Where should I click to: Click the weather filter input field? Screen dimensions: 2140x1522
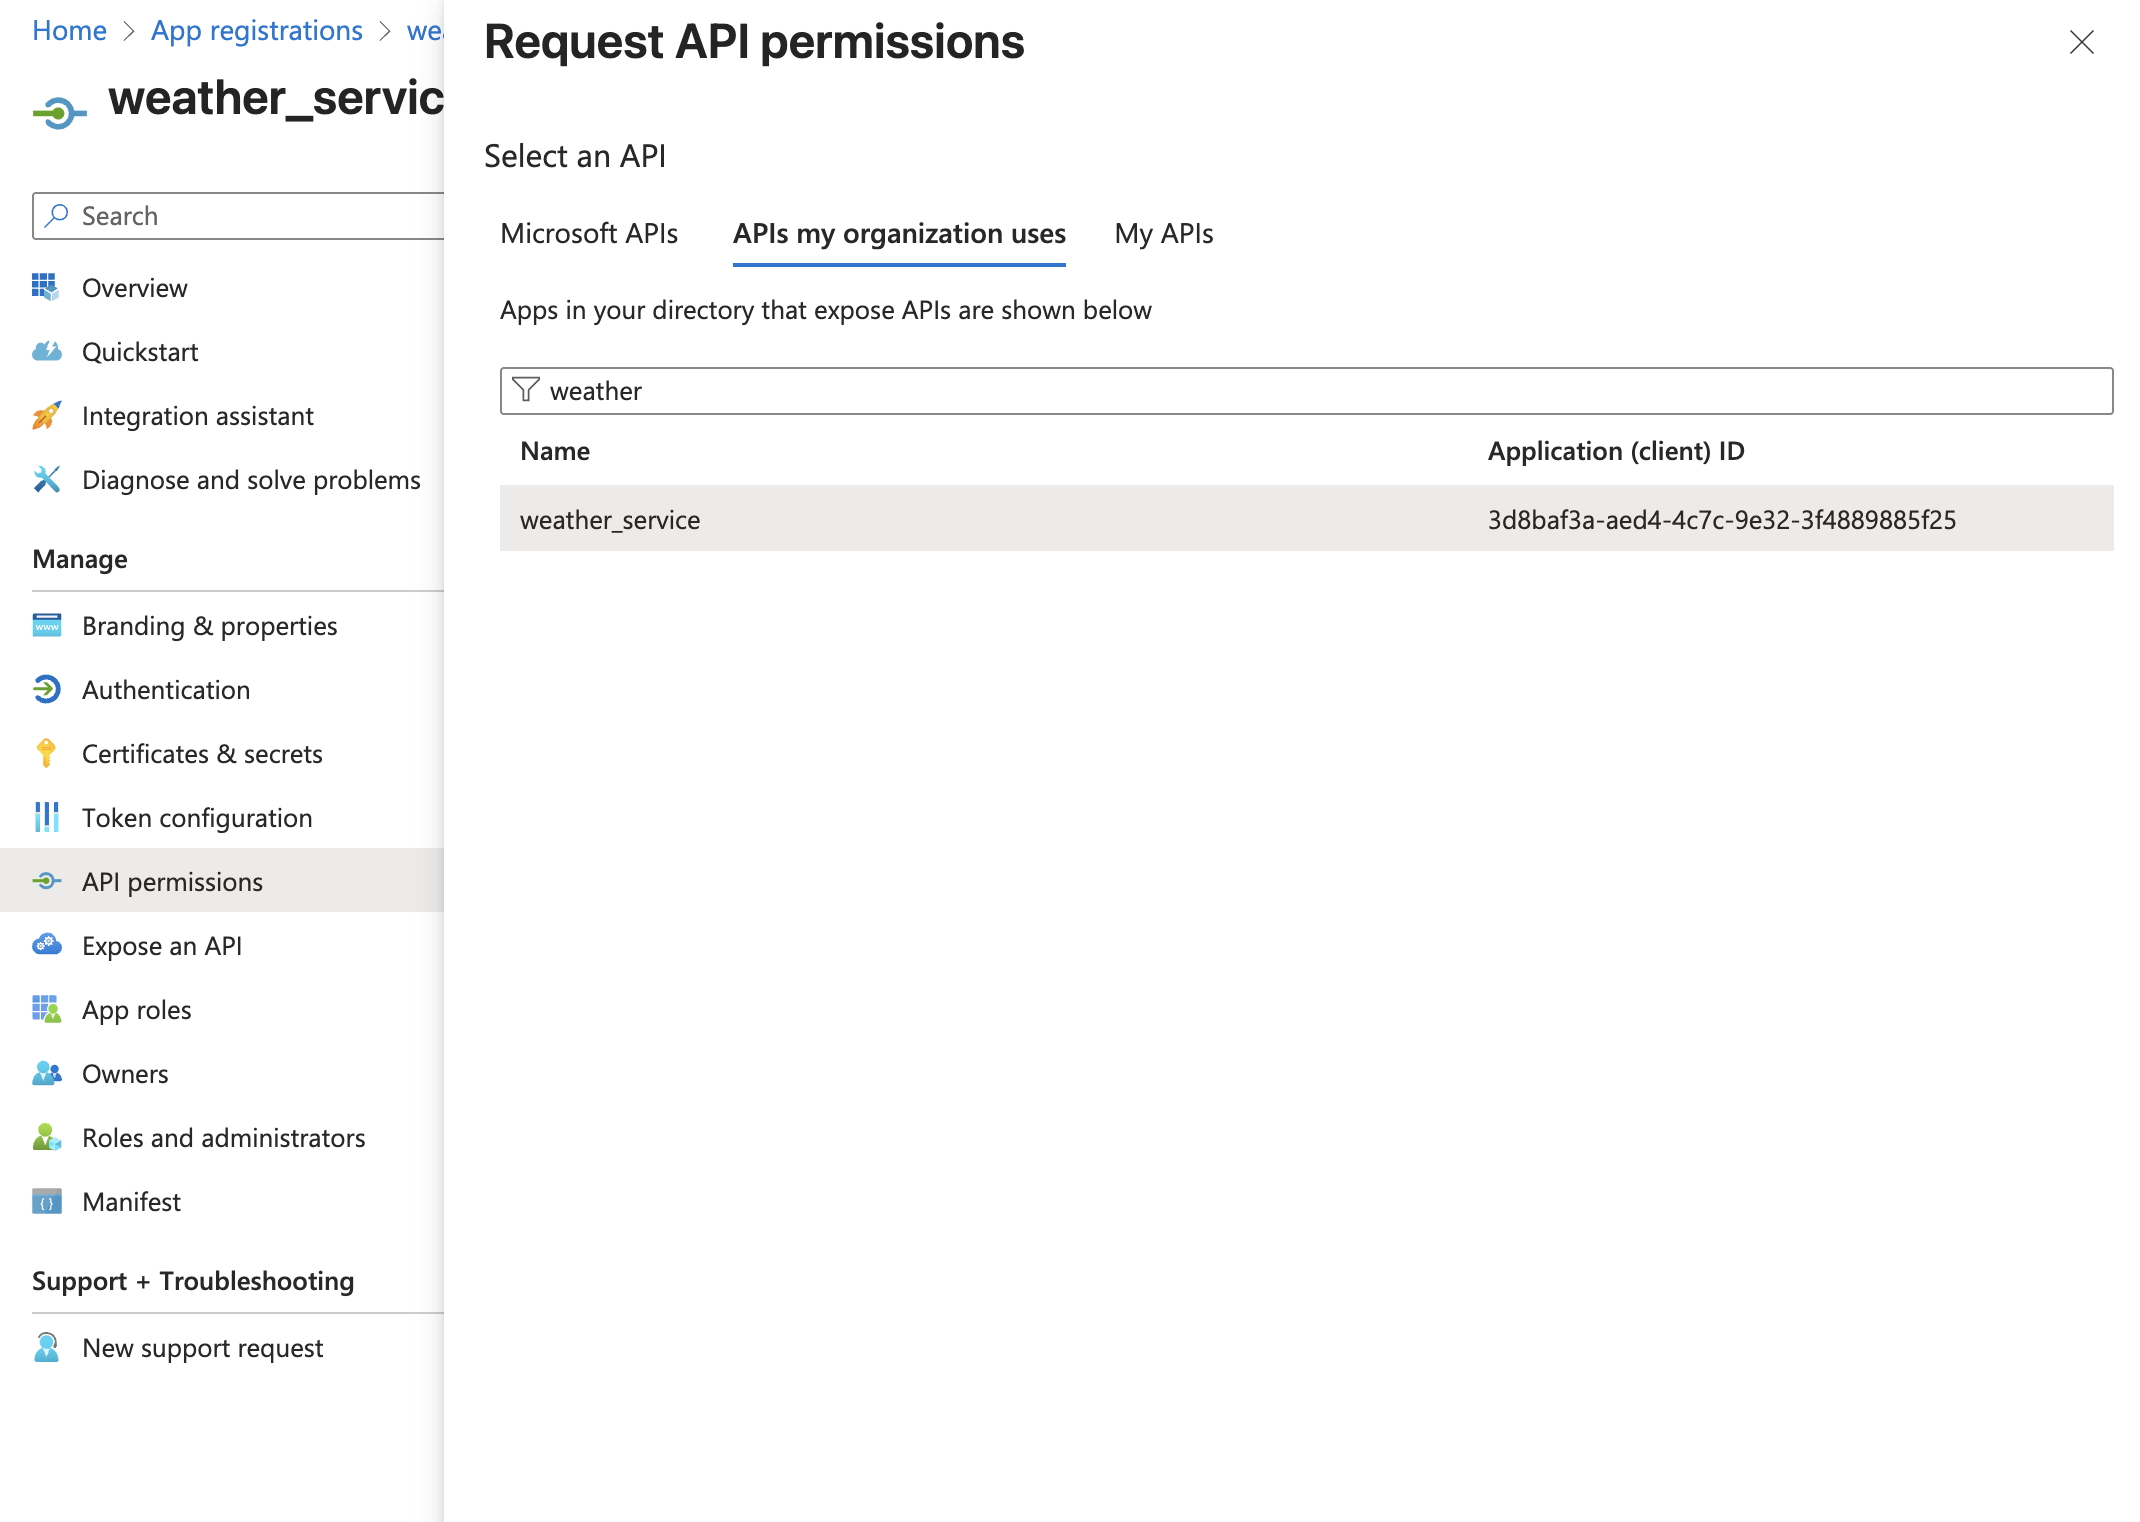coord(1306,391)
